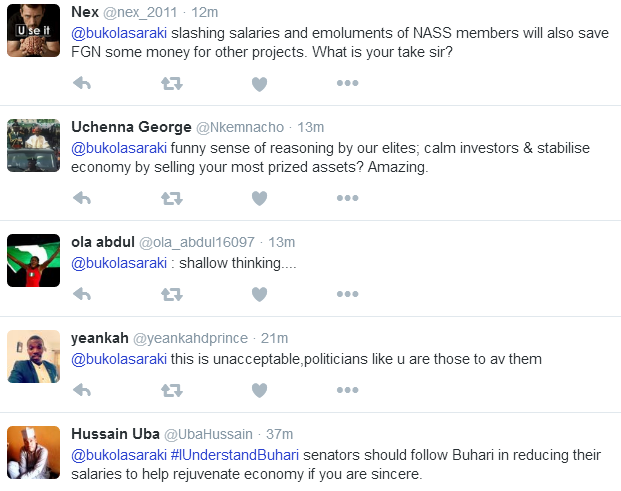This screenshot has height=491, width=621.
Task: Open more options on yeankah's tweet
Action: pyautogui.click(x=347, y=389)
